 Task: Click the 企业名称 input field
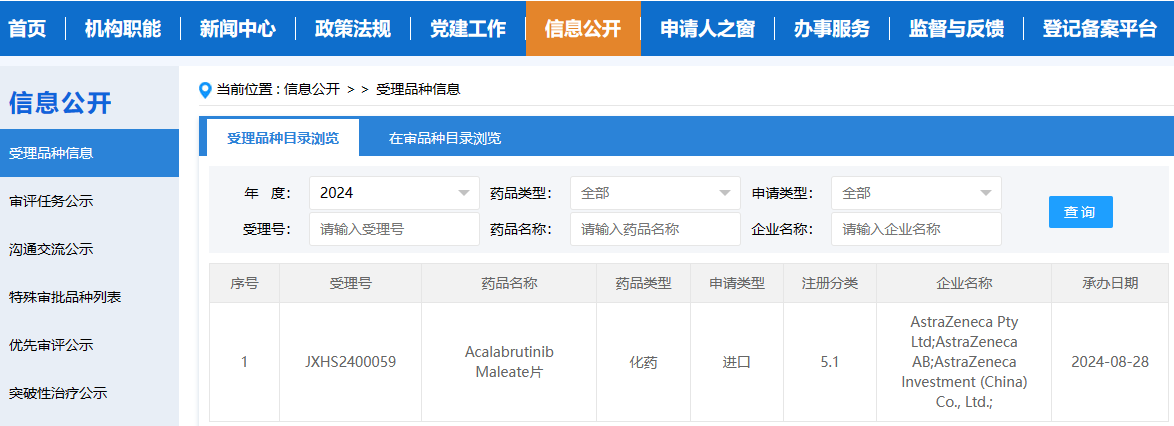tap(916, 229)
